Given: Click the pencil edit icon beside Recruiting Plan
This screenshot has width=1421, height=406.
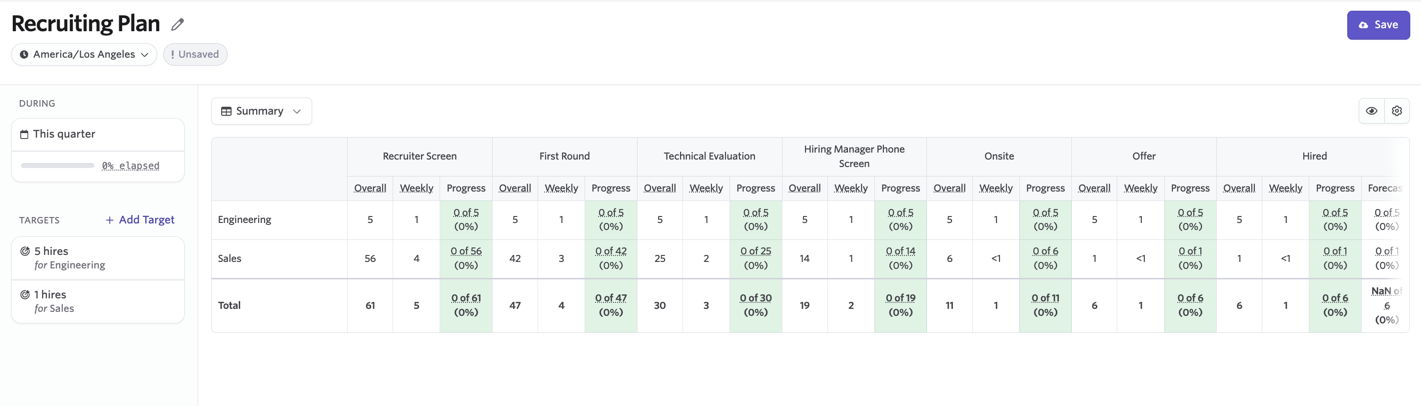Looking at the screenshot, I should (x=178, y=24).
